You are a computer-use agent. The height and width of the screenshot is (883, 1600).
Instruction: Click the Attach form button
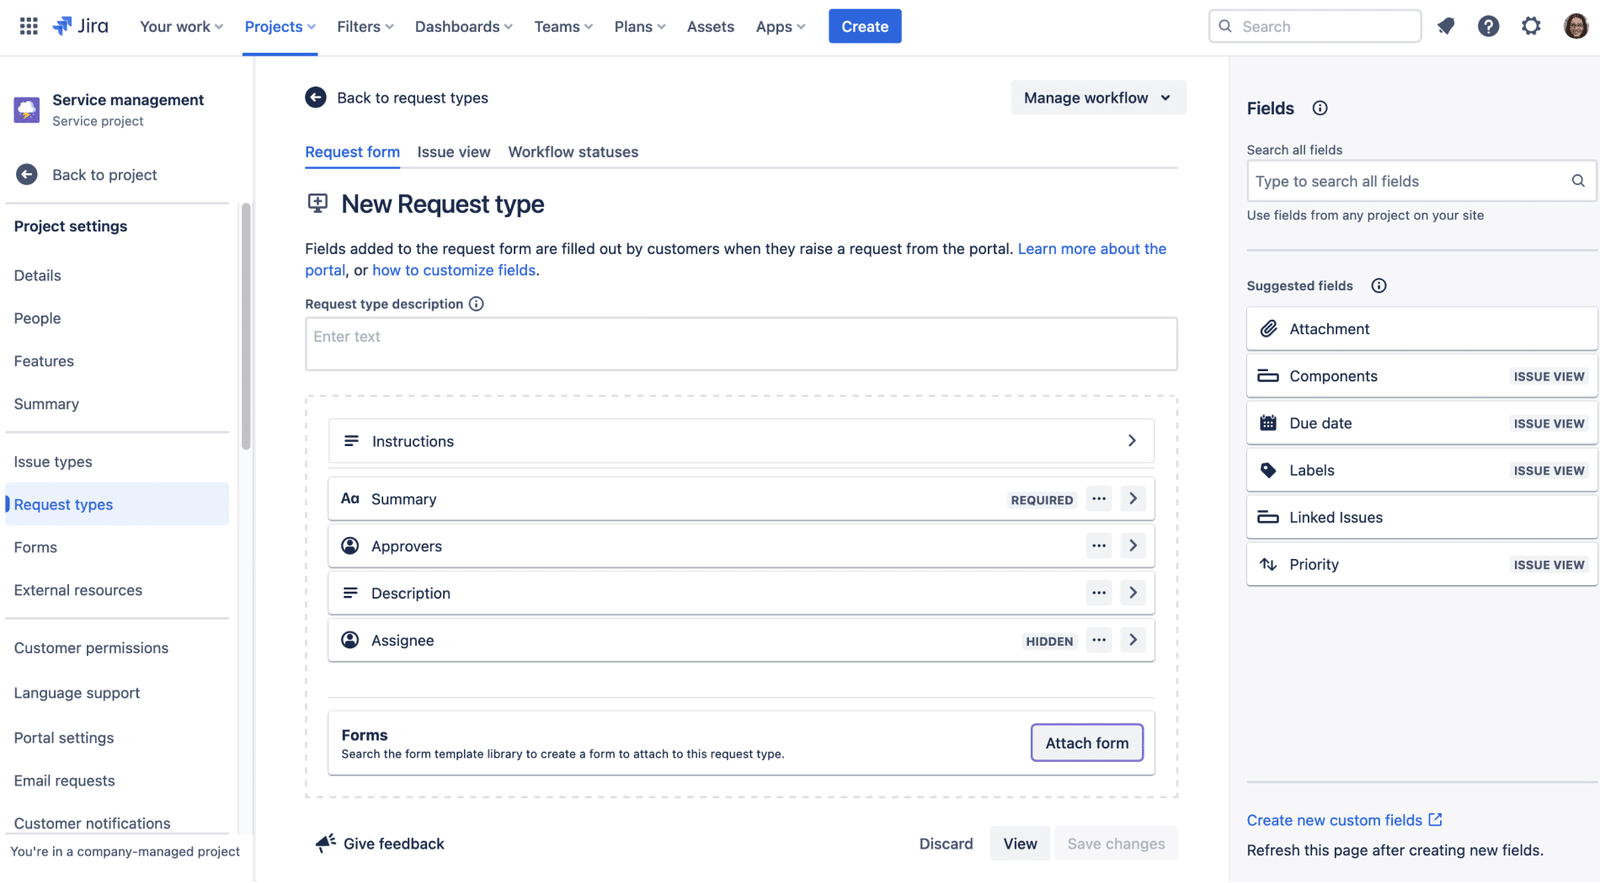pyautogui.click(x=1087, y=743)
